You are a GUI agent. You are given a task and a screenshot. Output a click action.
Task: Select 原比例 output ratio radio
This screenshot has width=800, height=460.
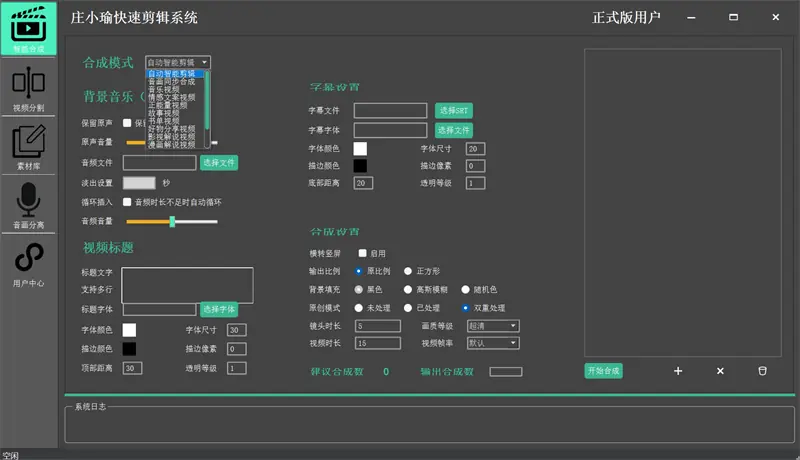[x=359, y=271]
